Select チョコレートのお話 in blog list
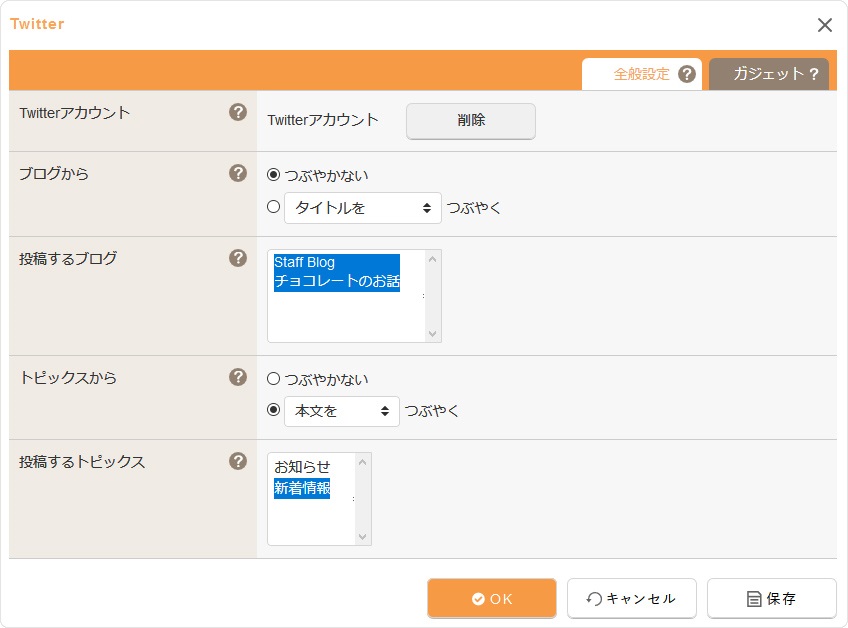The height and width of the screenshot is (628, 848). (336, 281)
